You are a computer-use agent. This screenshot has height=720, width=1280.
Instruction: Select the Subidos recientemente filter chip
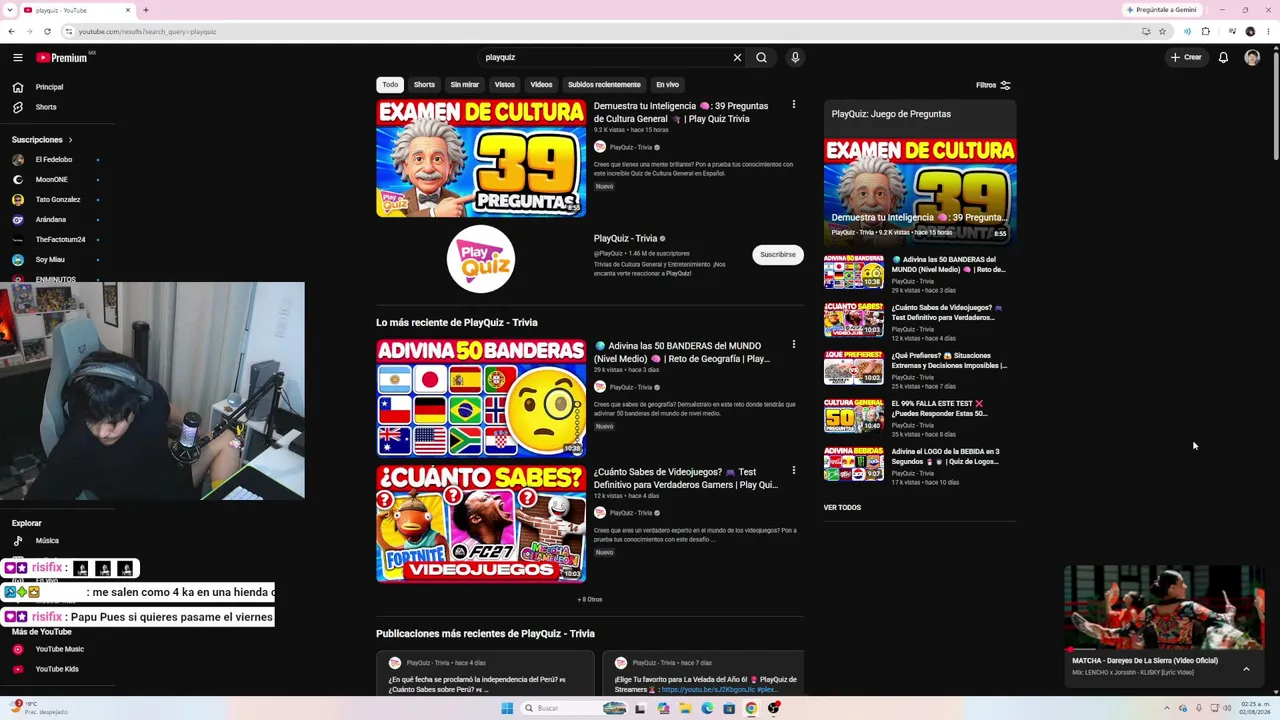[604, 85]
